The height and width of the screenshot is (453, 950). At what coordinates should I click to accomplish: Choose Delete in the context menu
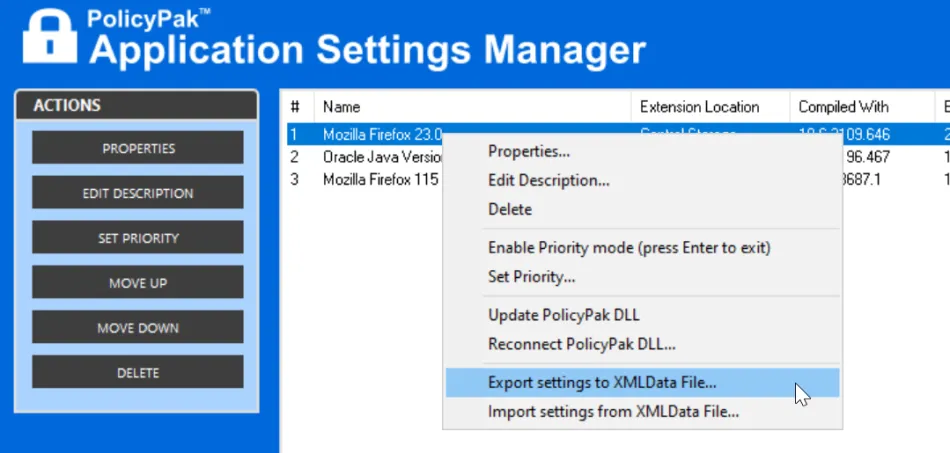[510, 210]
